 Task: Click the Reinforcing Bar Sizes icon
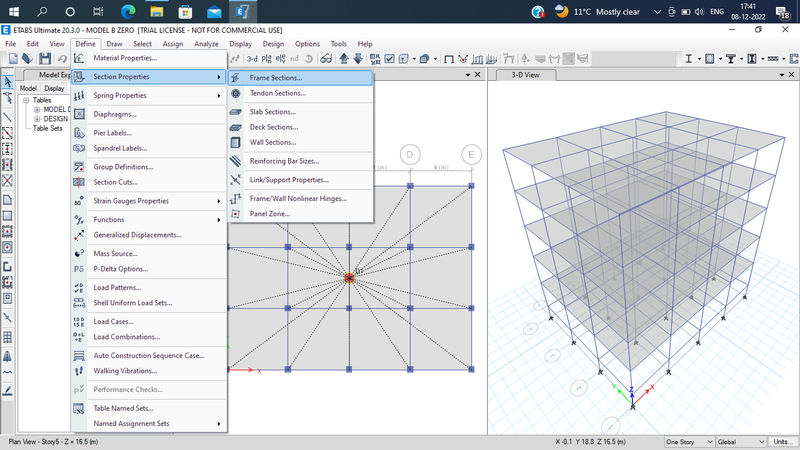click(235, 161)
